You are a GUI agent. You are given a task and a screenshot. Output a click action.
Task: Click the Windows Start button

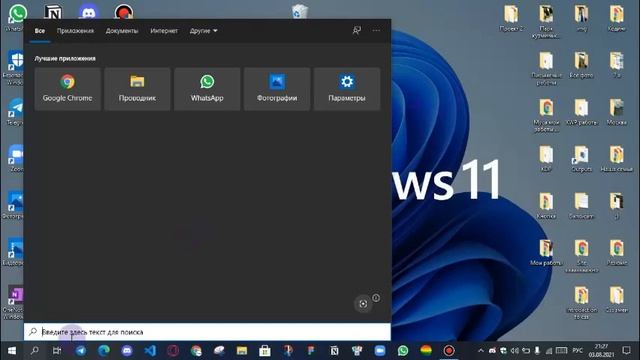[12, 351]
